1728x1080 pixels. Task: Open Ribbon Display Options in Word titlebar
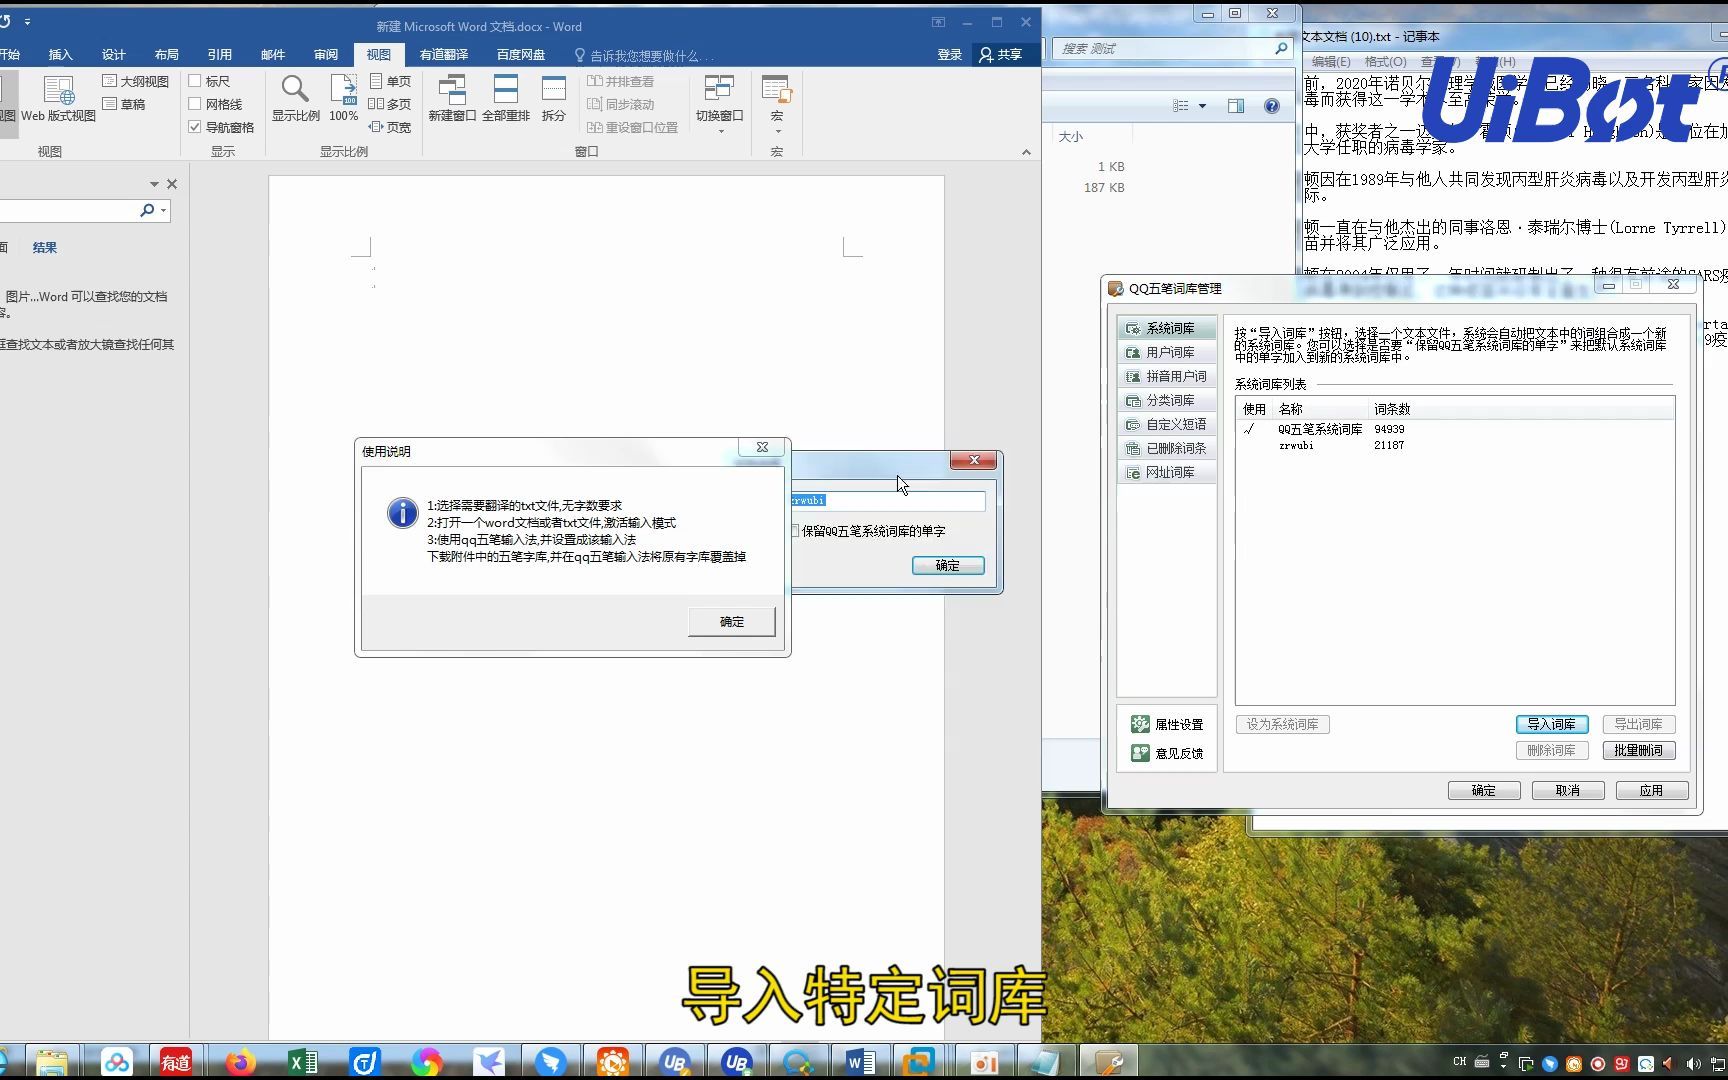(x=938, y=22)
